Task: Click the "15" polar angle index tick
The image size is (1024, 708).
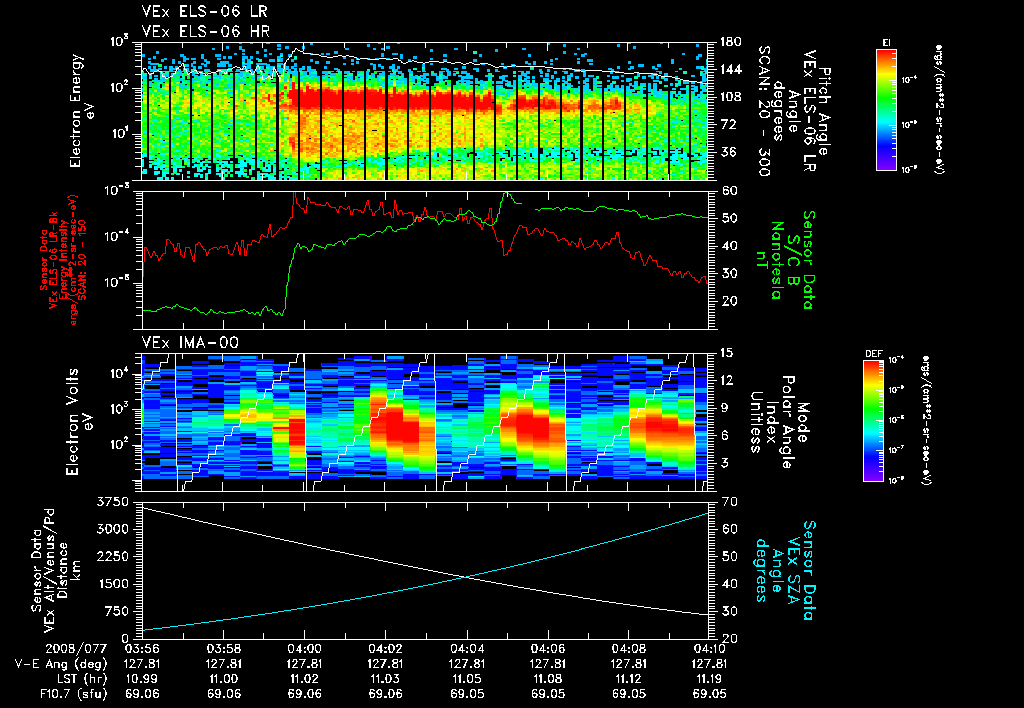Action: [726, 353]
